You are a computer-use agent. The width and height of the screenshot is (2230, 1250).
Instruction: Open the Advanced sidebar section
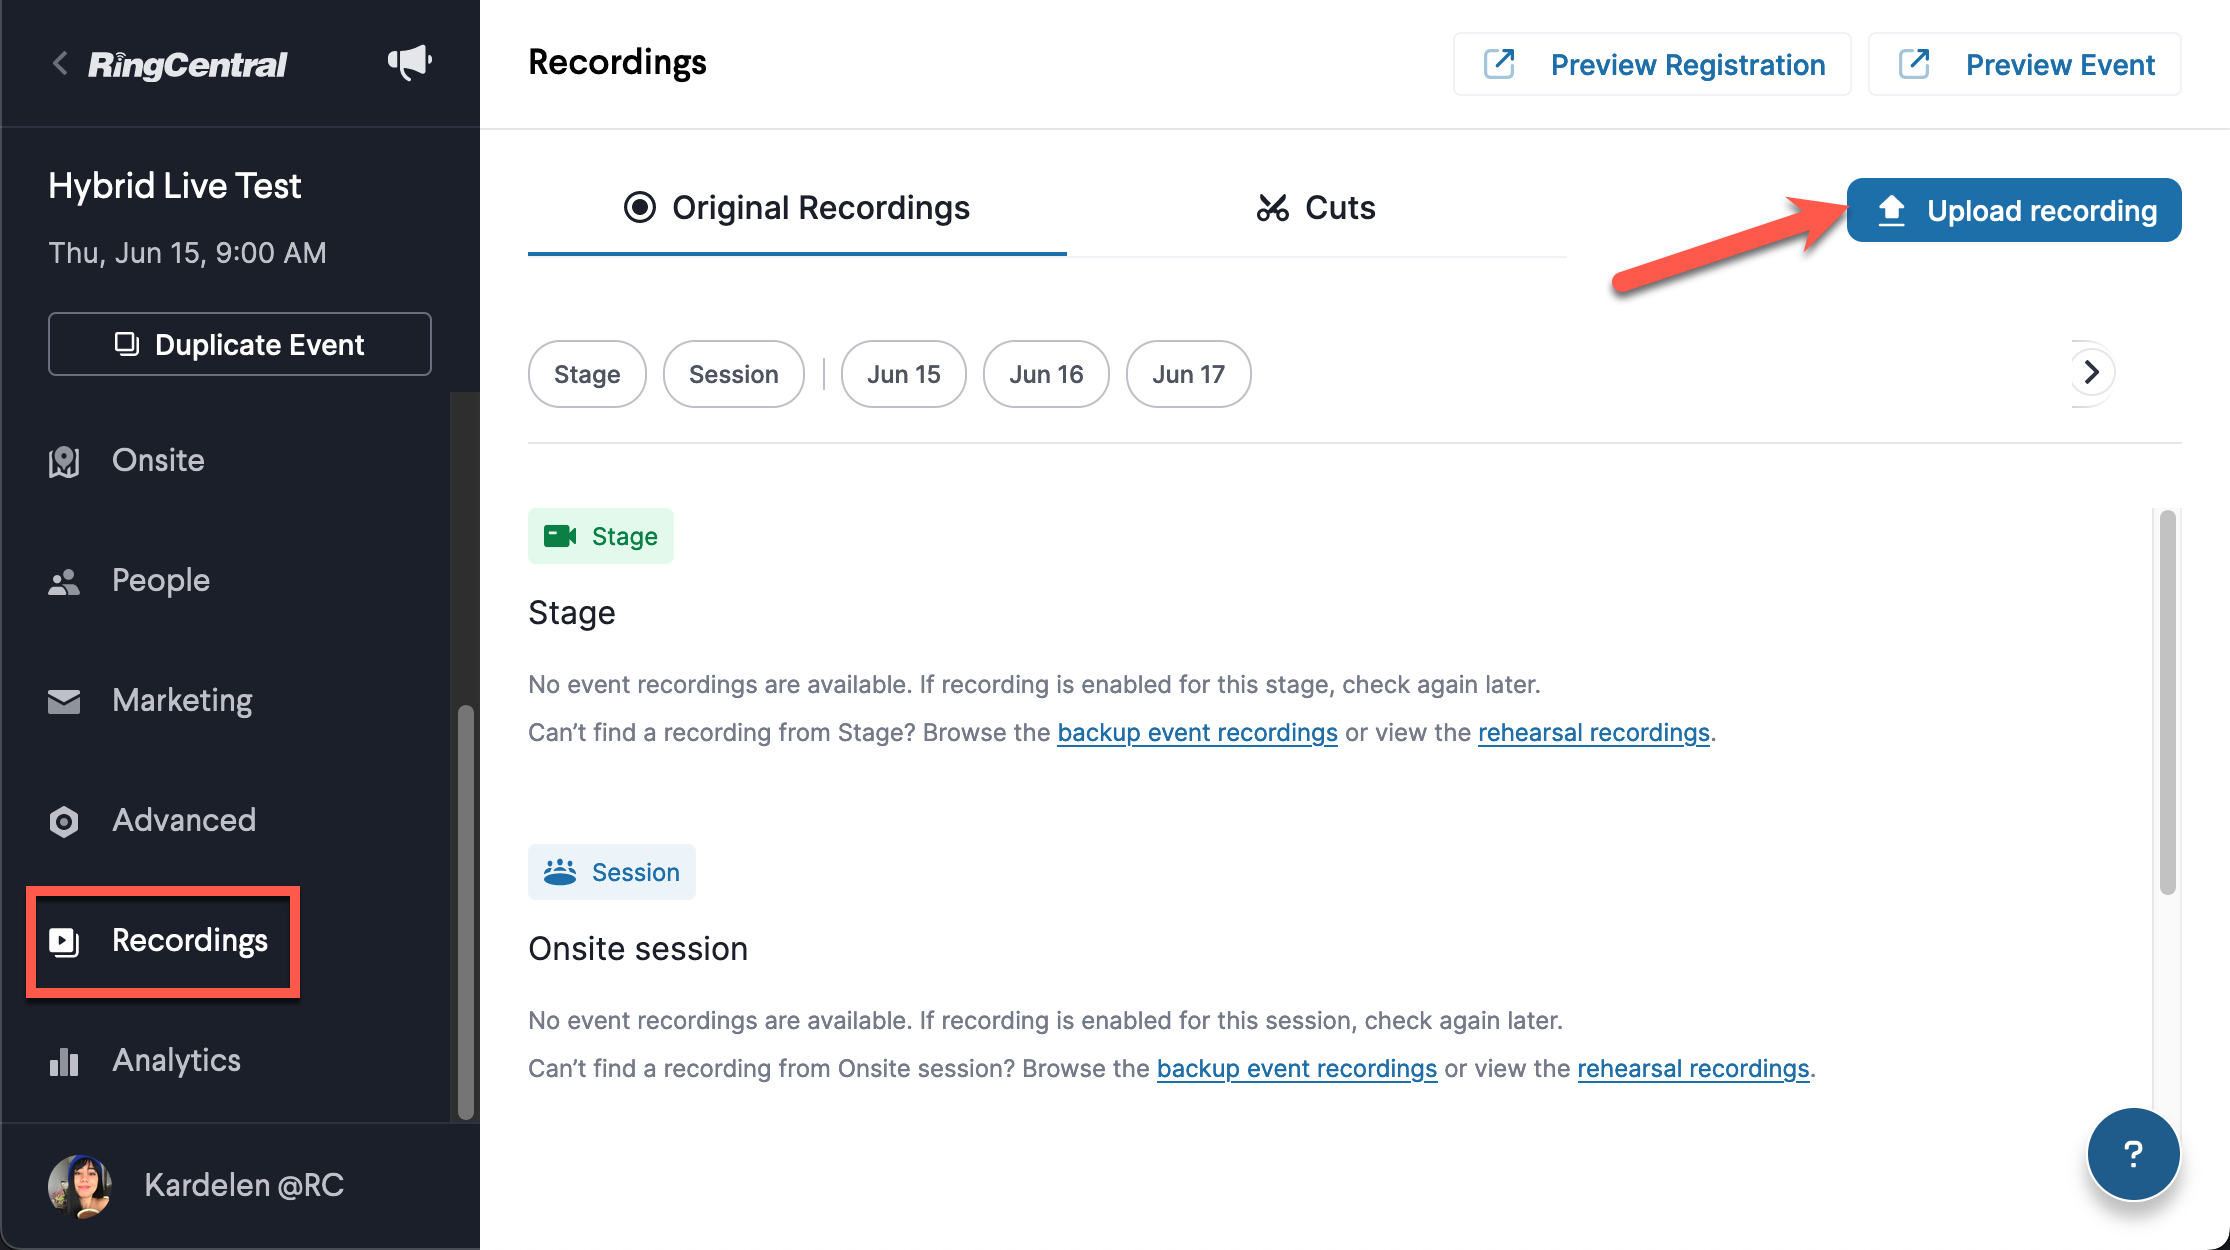point(183,820)
